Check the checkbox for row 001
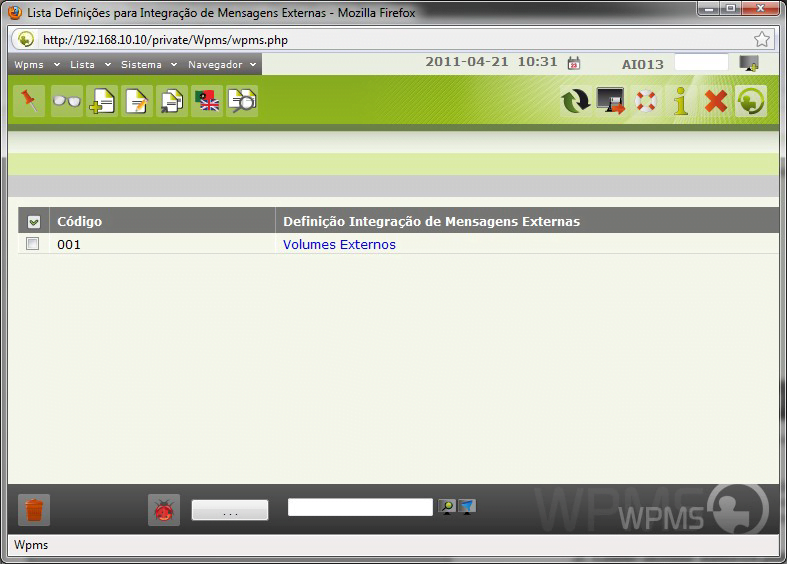 (x=33, y=243)
